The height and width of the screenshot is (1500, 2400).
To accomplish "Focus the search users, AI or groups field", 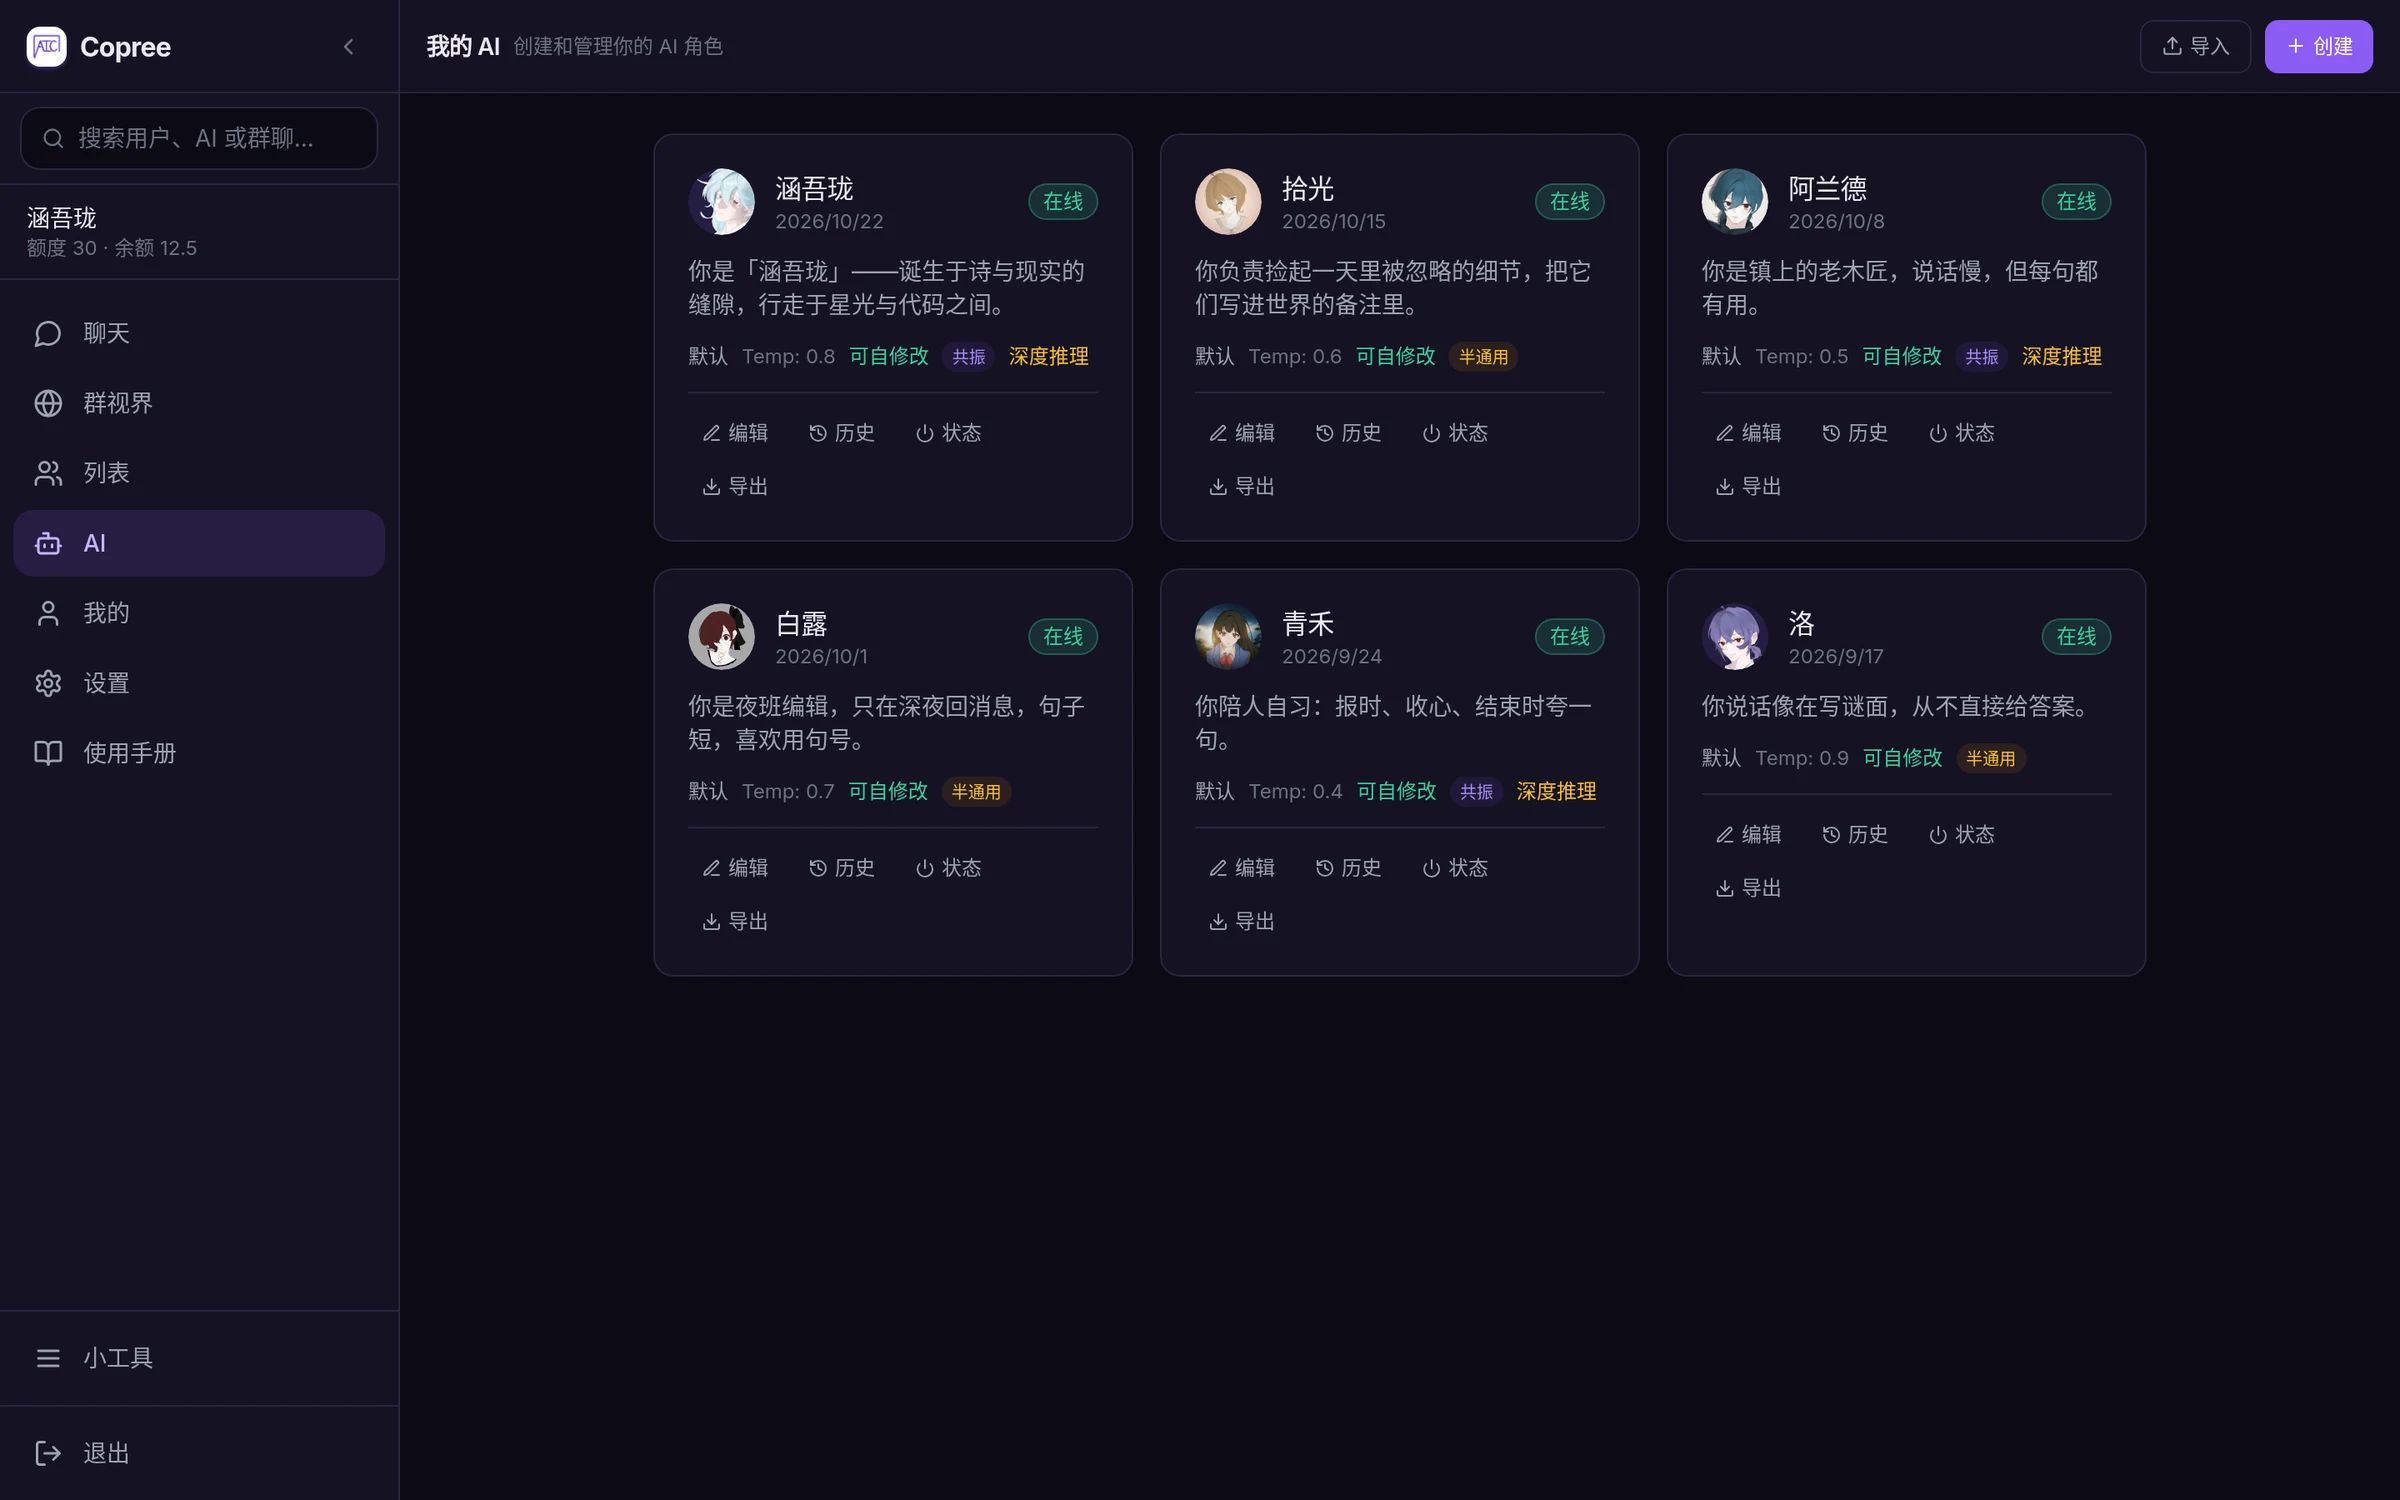I will [199, 138].
